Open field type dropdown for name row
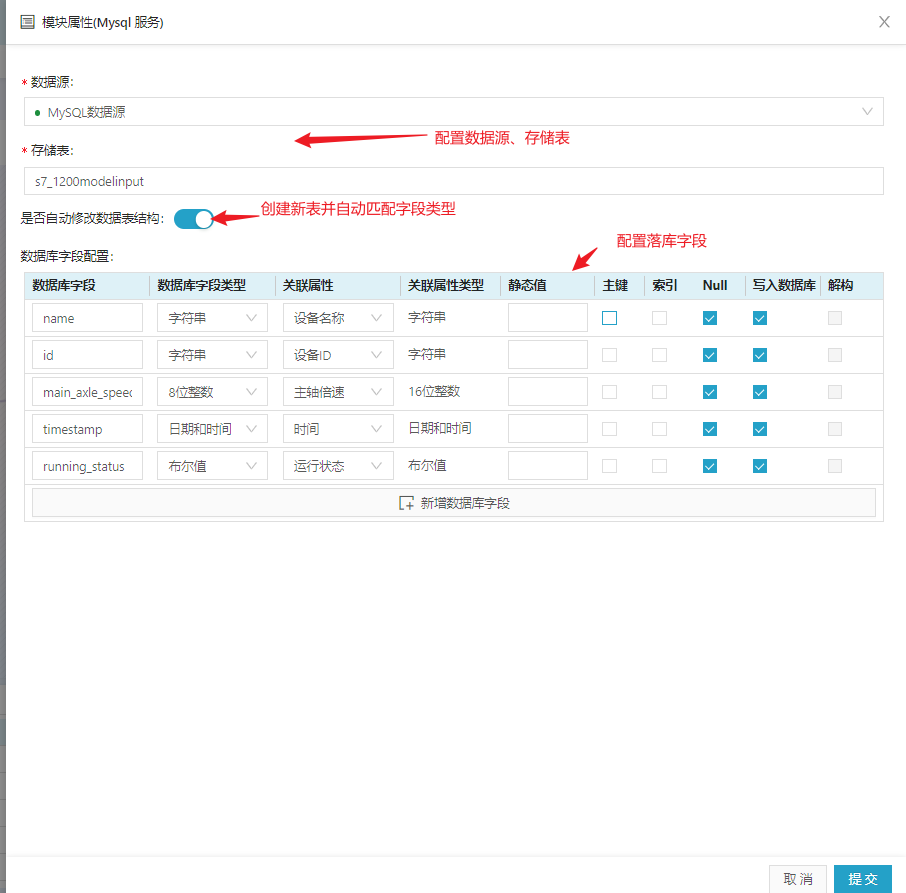The height and width of the screenshot is (893, 906). pos(212,318)
